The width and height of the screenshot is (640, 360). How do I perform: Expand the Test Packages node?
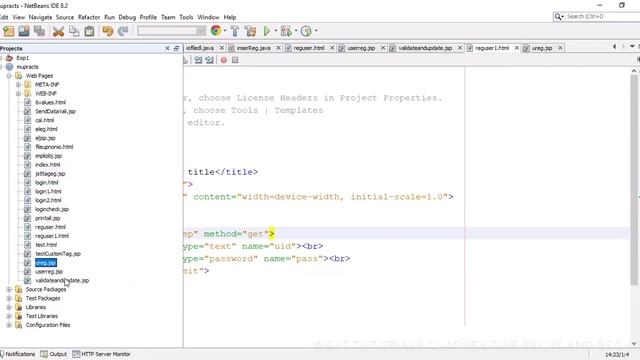(x=9, y=298)
